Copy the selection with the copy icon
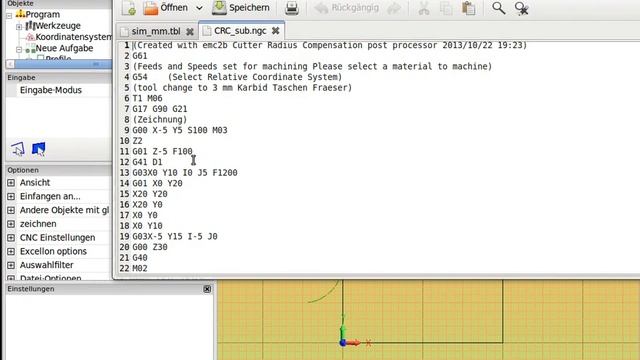The image size is (640, 360). pyautogui.click(x=446, y=9)
